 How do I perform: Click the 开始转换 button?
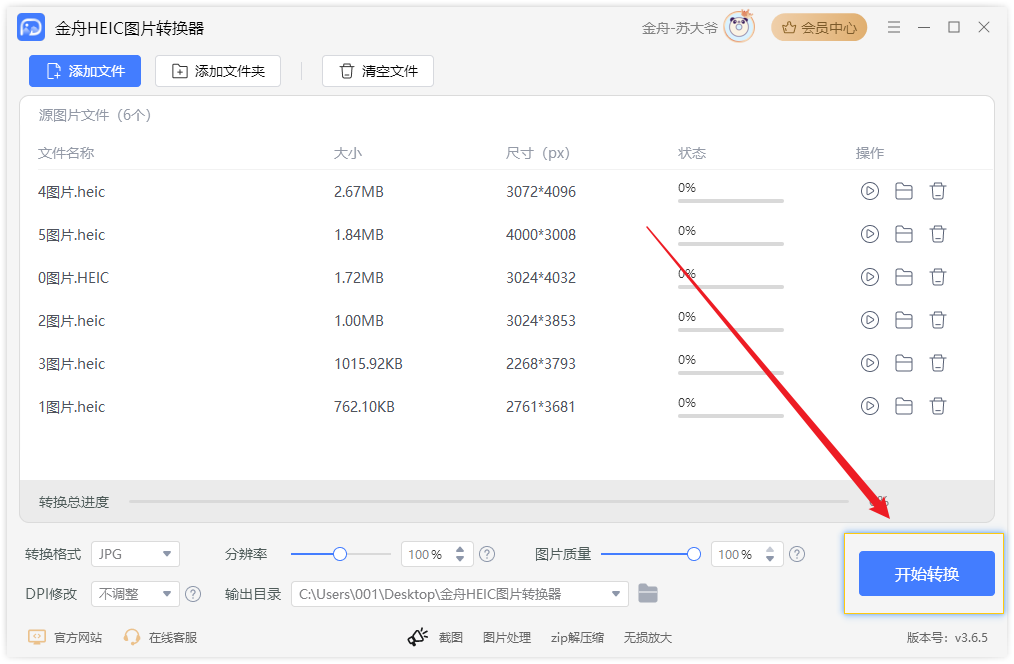pyautogui.click(x=926, y=574)
